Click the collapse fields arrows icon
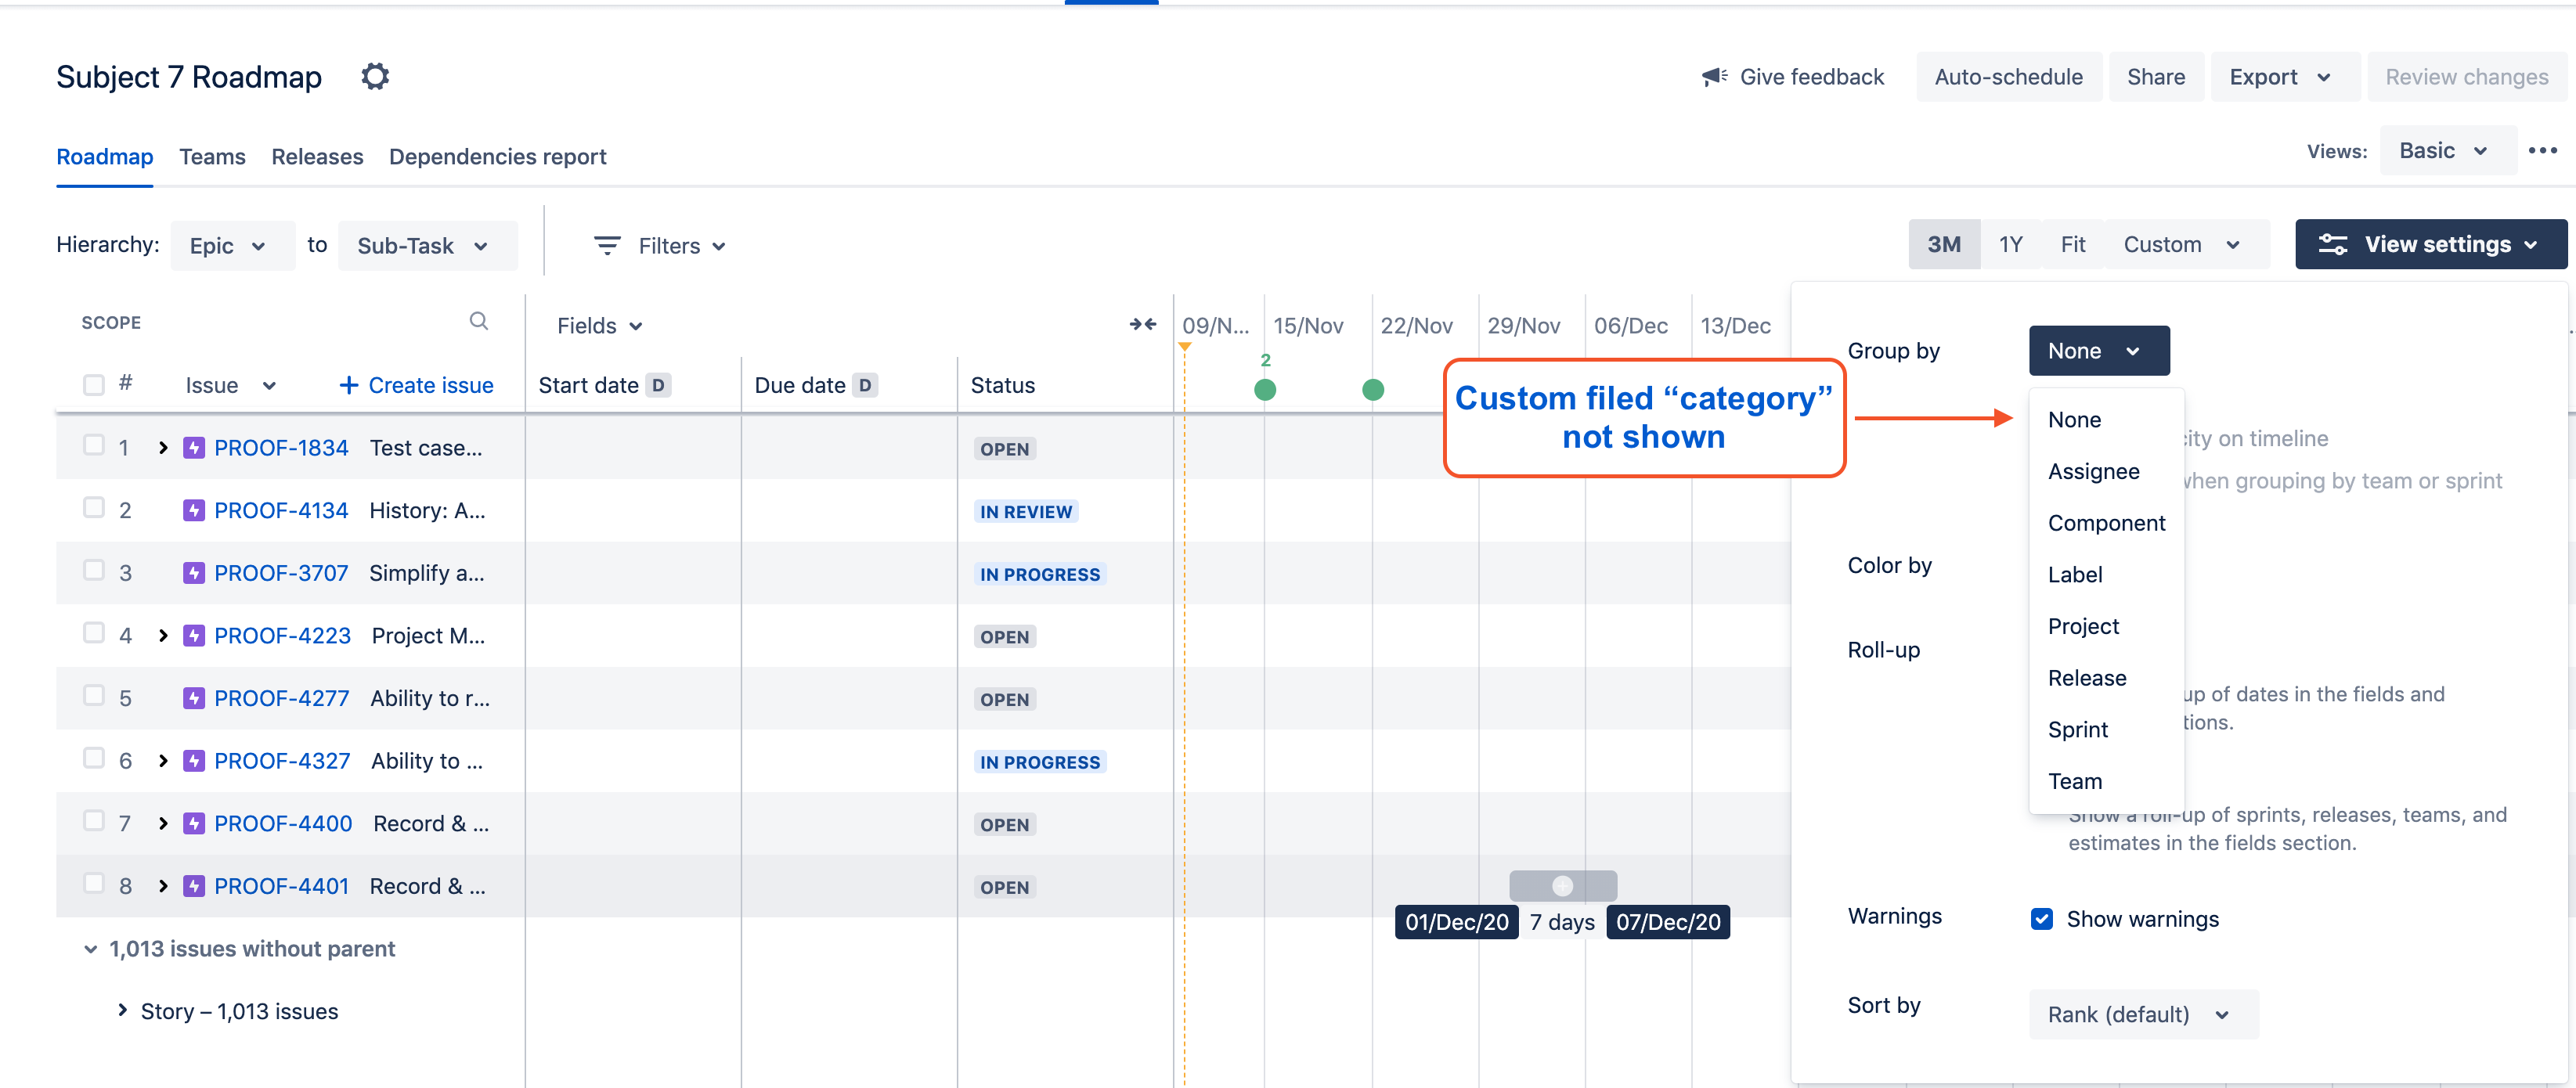Screen dimensions: 2576x1088 pyautogui.click(x=1143, y=325)
